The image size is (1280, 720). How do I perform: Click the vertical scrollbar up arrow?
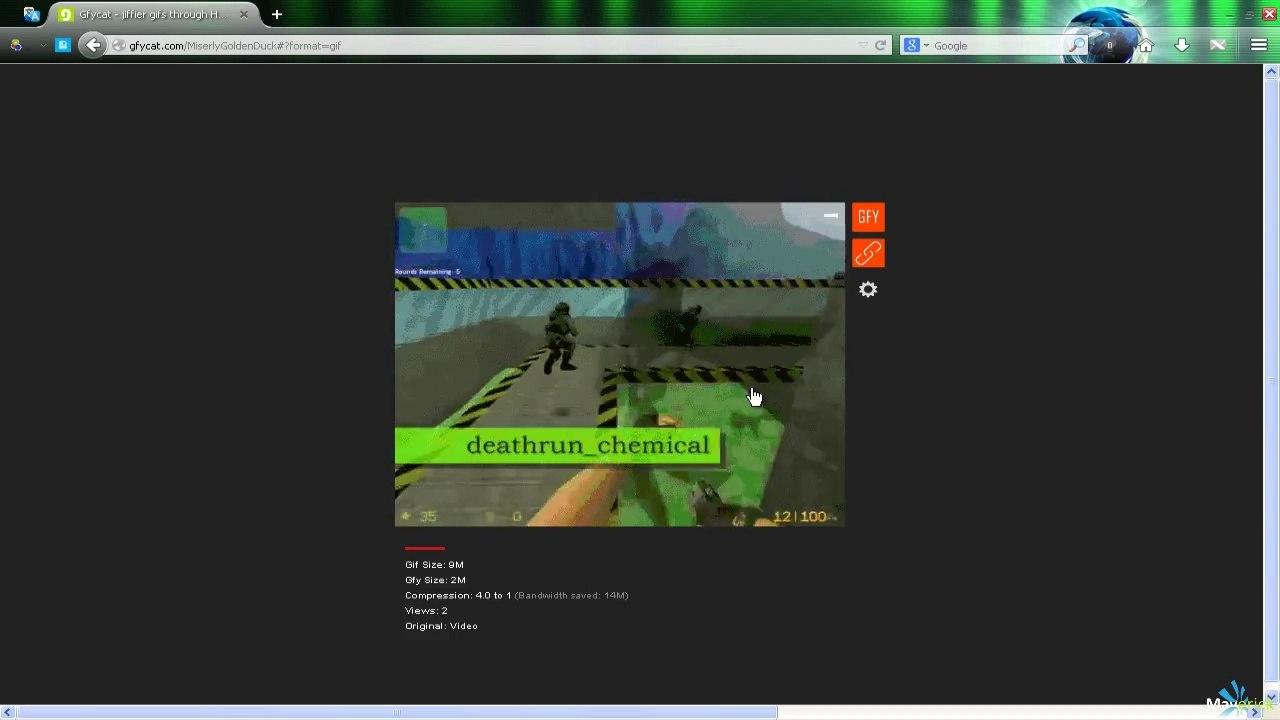(1271, 72)
